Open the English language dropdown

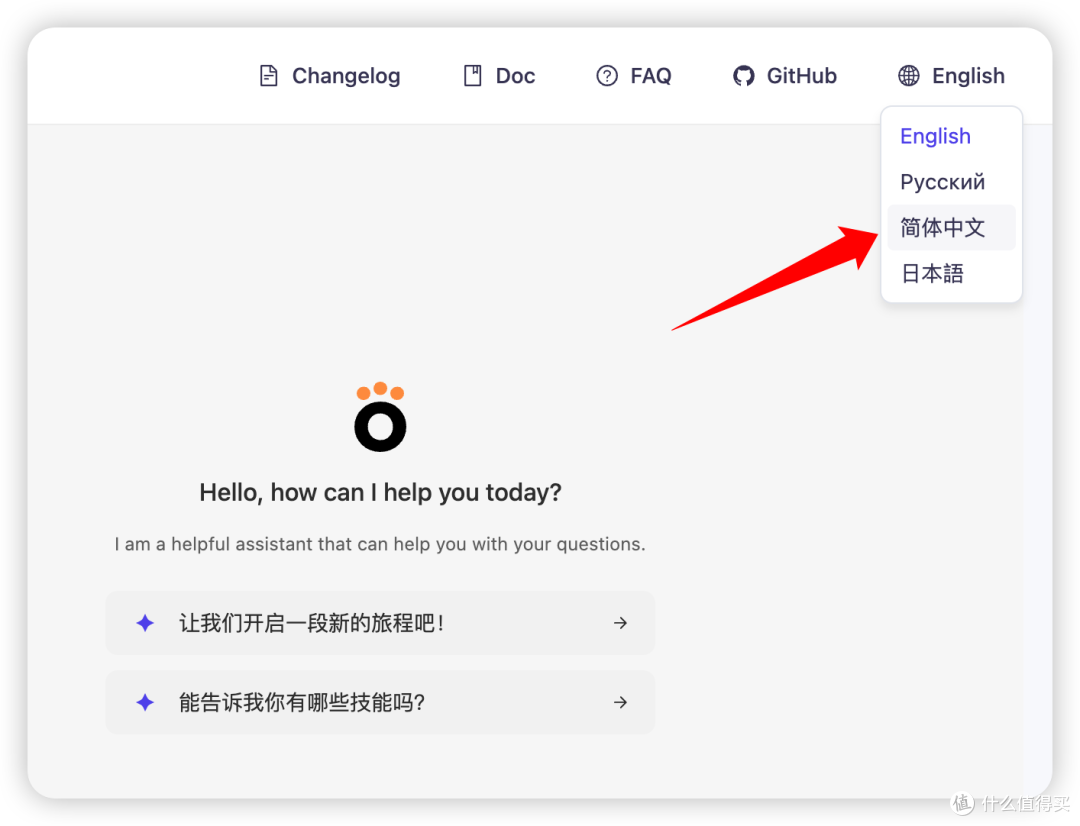click(950, 75)
